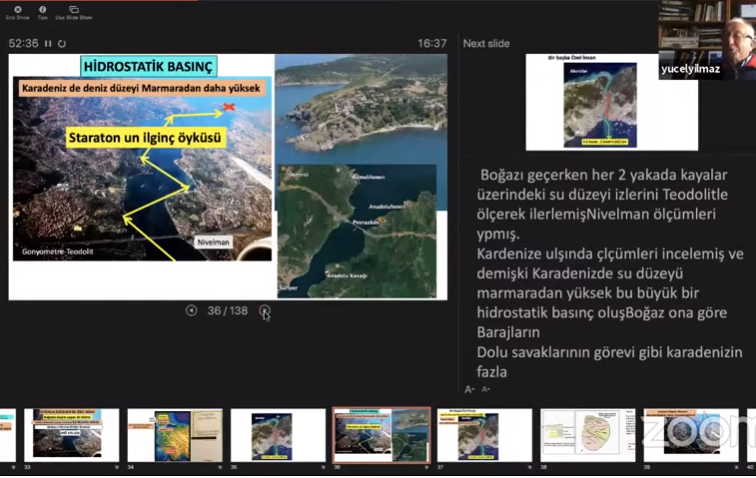756x478 pixels.
Task: Click the End Show icon
Action: (x=18, y=10)
